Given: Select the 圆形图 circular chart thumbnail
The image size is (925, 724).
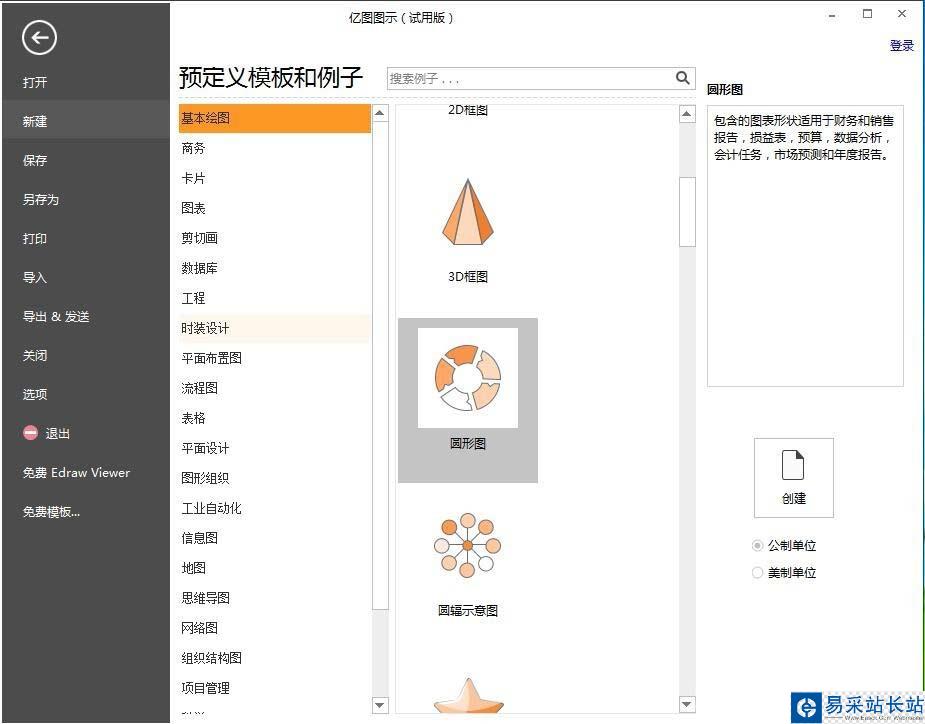Looking at the screenshot, I should tap(468, 378).
